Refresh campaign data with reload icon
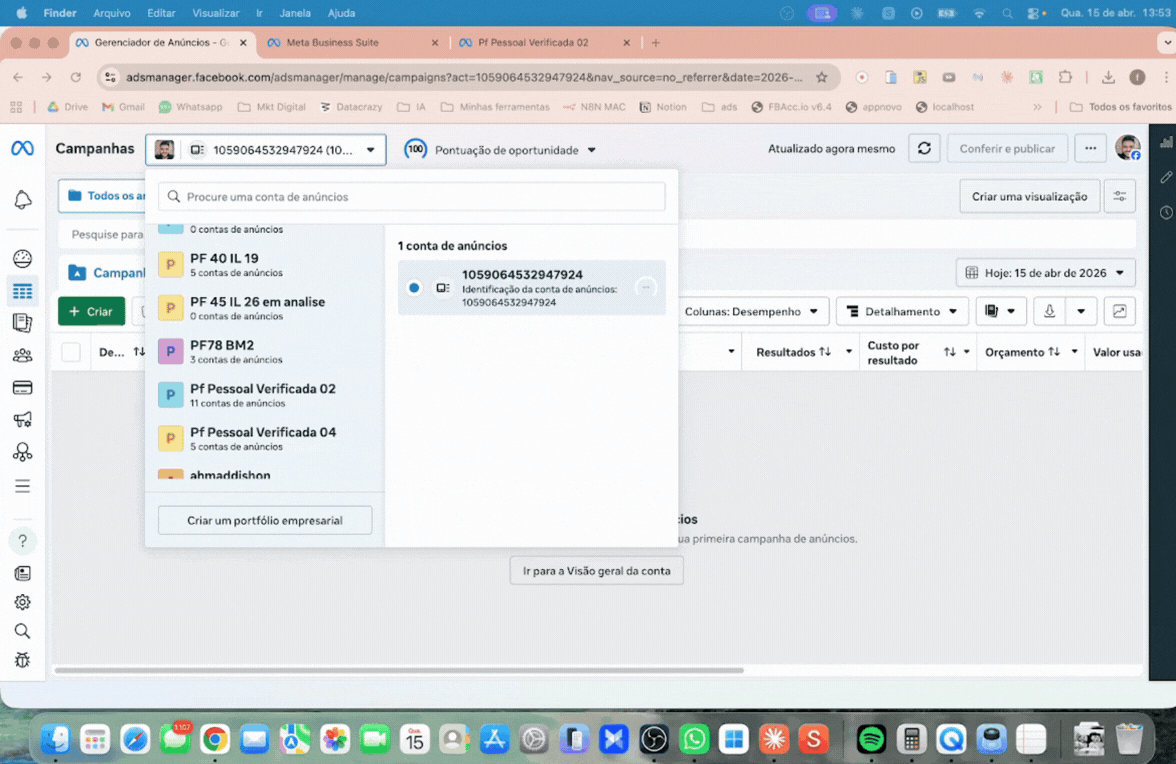1176x764 pixels. coord(924,148)
